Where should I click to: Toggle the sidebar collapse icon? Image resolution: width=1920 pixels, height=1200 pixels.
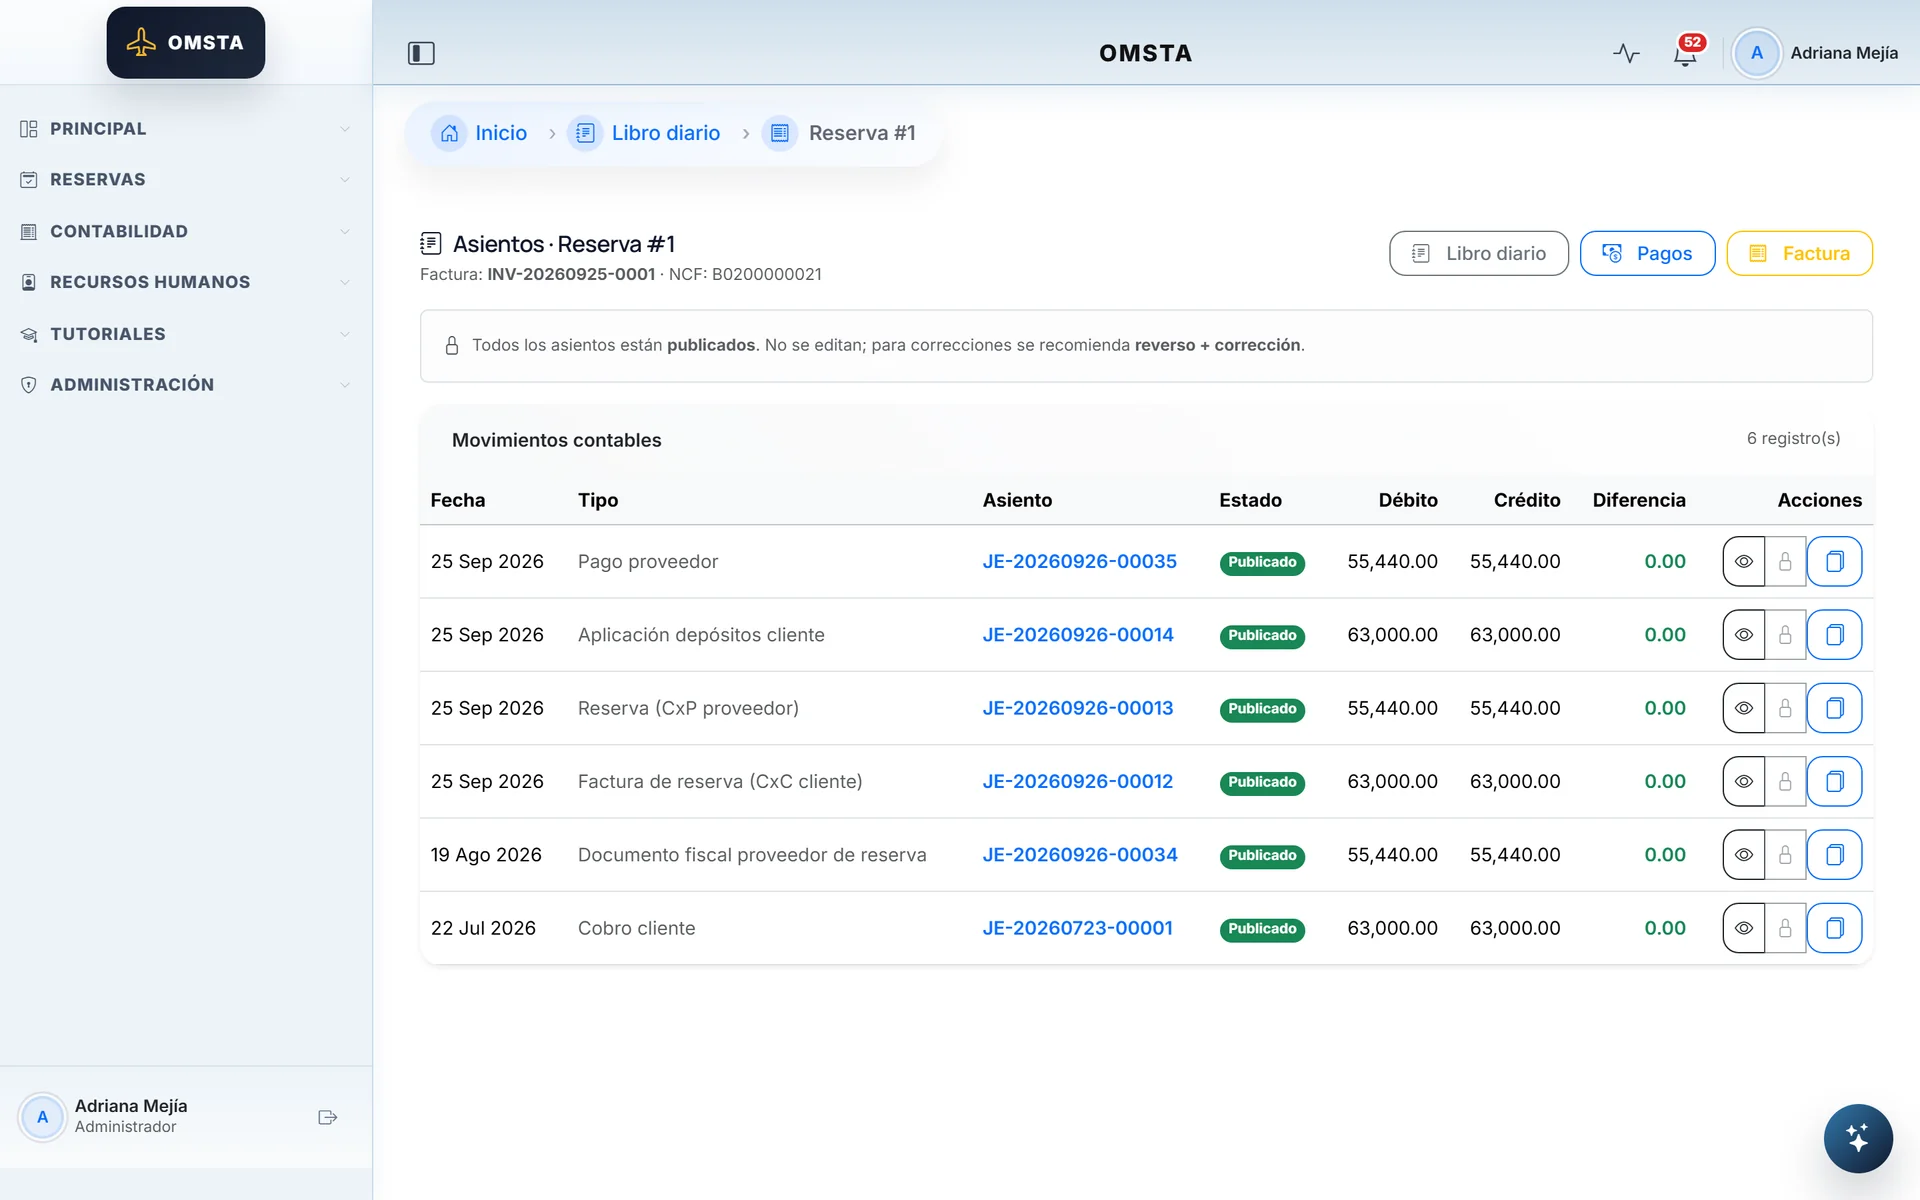coord(421,53)
